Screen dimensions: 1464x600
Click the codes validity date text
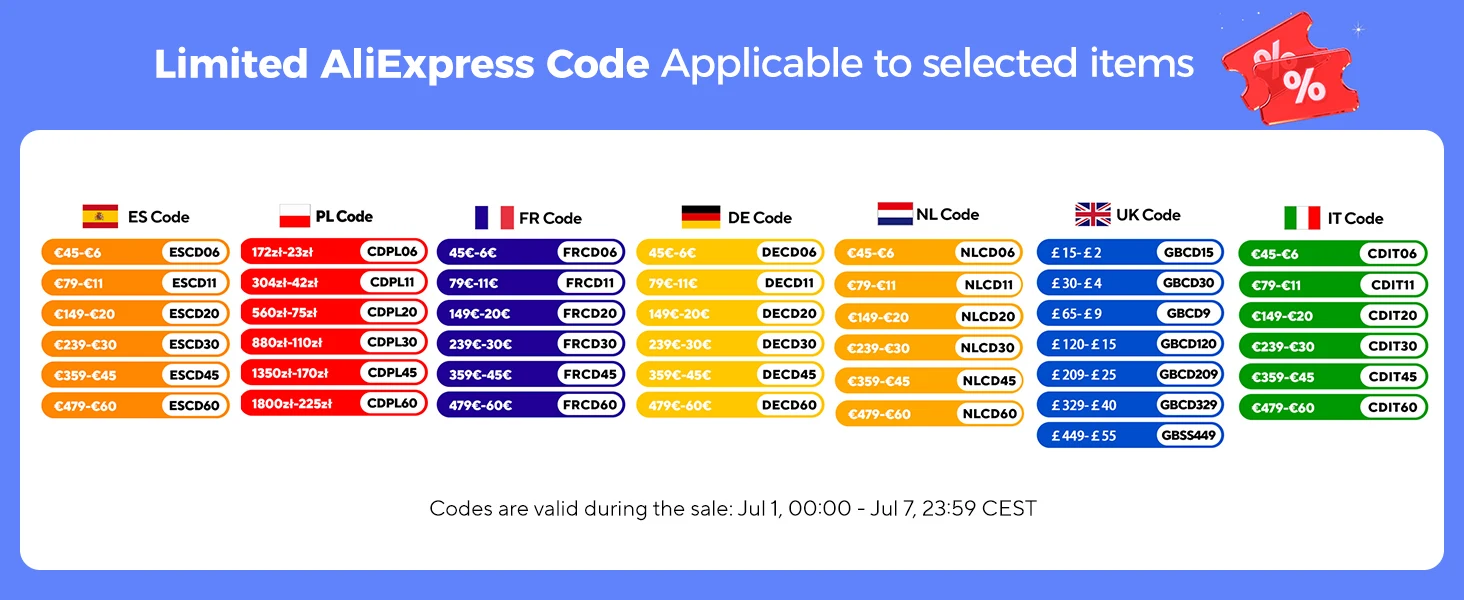tap(733, 508)
